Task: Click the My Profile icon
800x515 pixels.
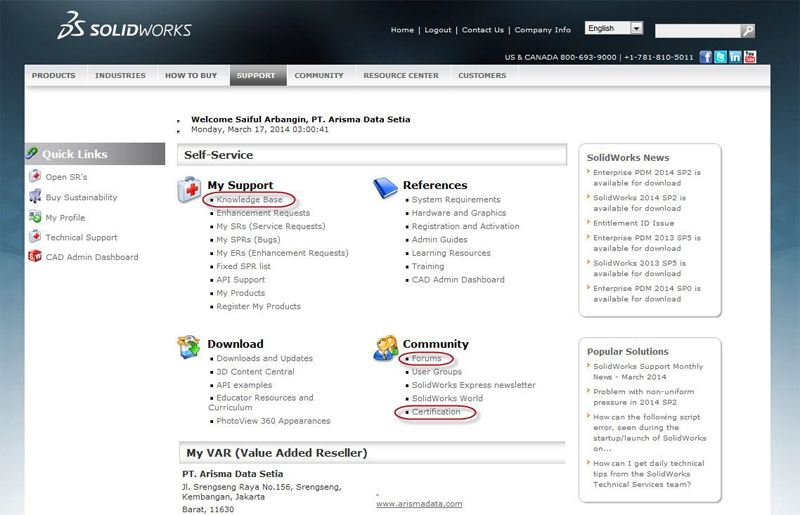Action: click(35, 216)
